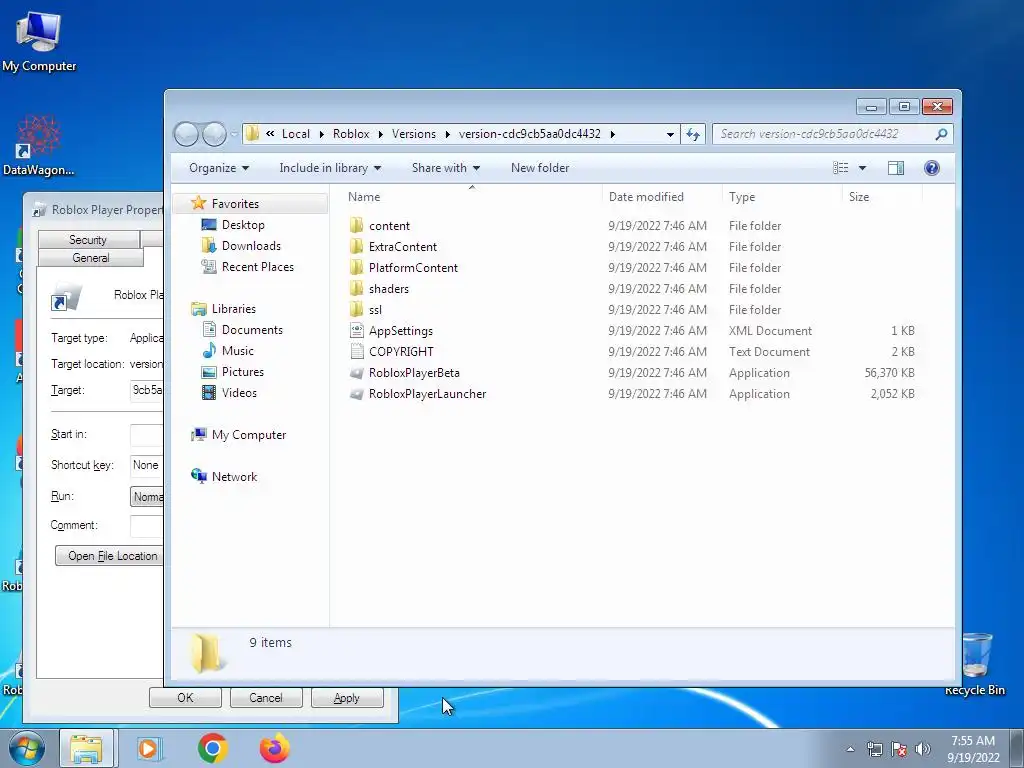Viewport: 1024px width, 768px height.
Task: Click the Local breadcrumb in the address bar
Action: [x=296, y=134]
